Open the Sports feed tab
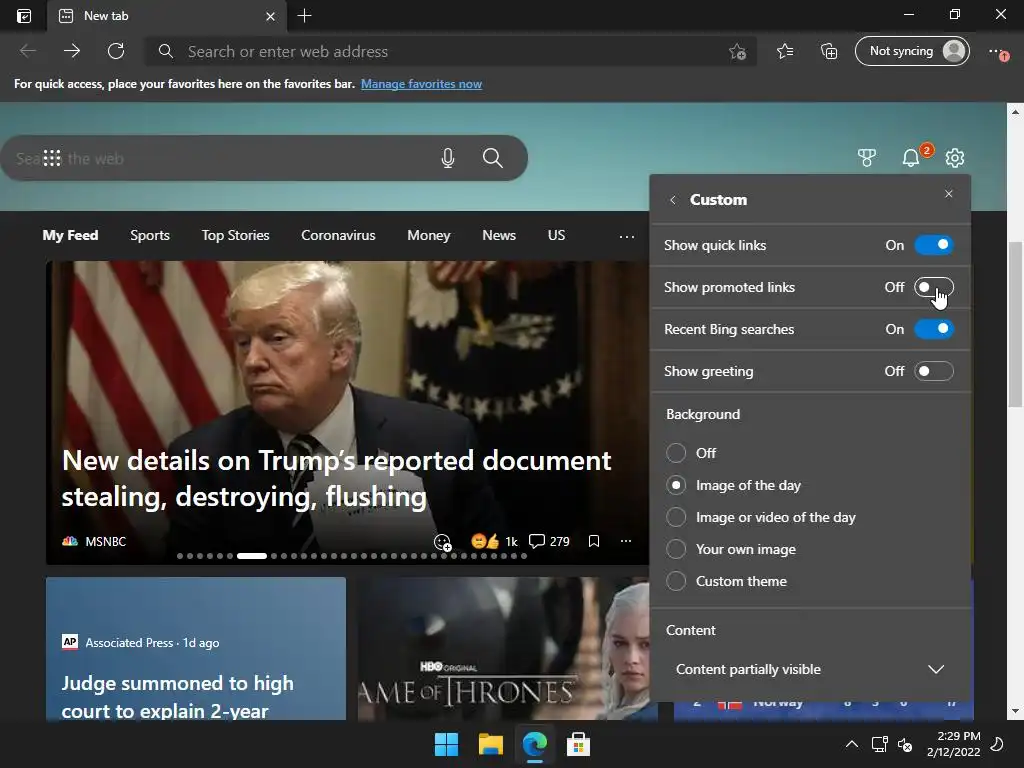The width and height of the screenshot is (1024, 768). [x=150, y=235]
